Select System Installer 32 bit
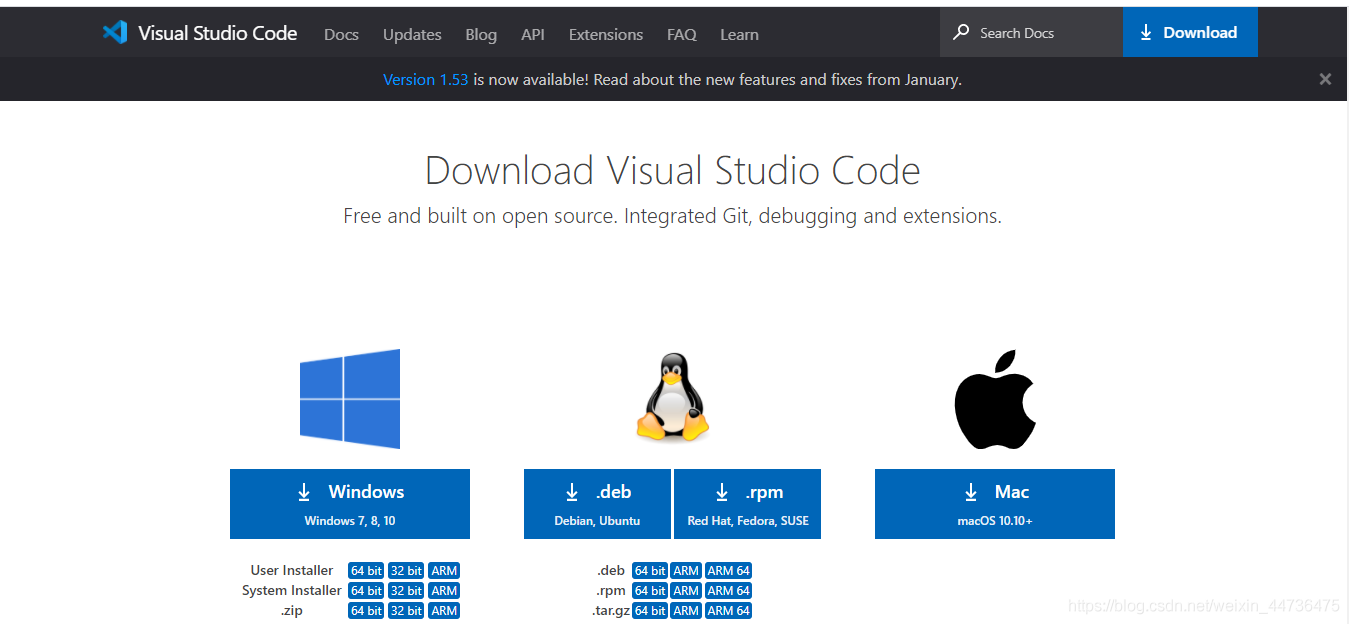This screenshot has width=1349, height=624. (406, 591)
